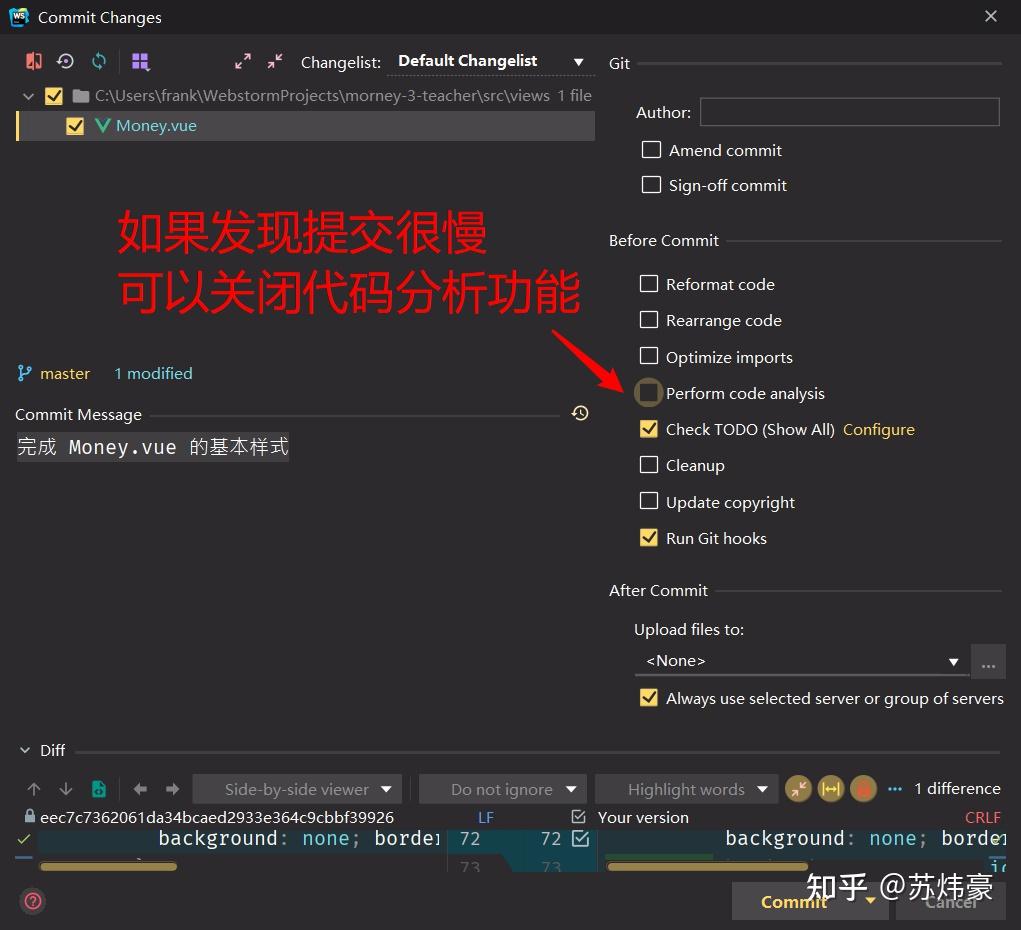The height and width of the screenshot is (930, 1021).
Task: Click the help question mark icon
Action: [33, 901]
